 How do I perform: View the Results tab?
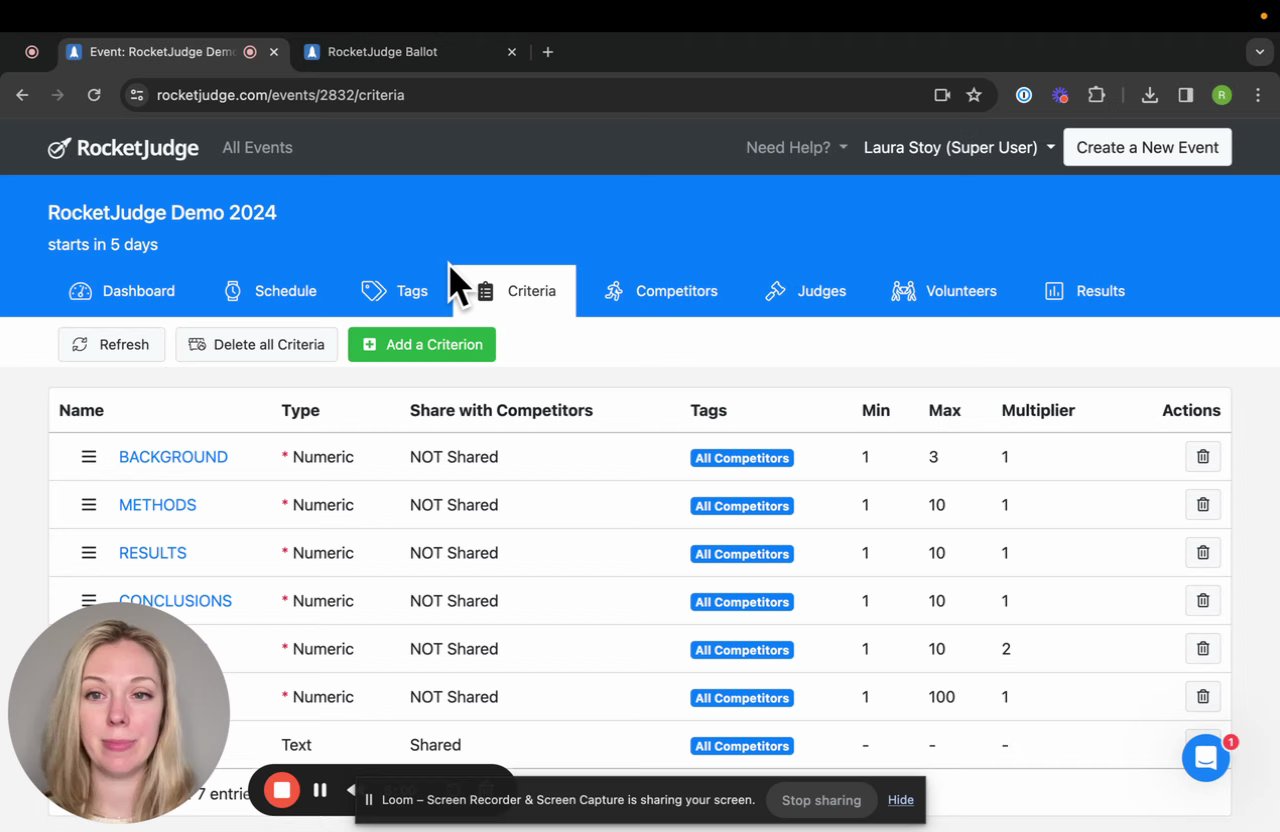[x=1085, y=291]
